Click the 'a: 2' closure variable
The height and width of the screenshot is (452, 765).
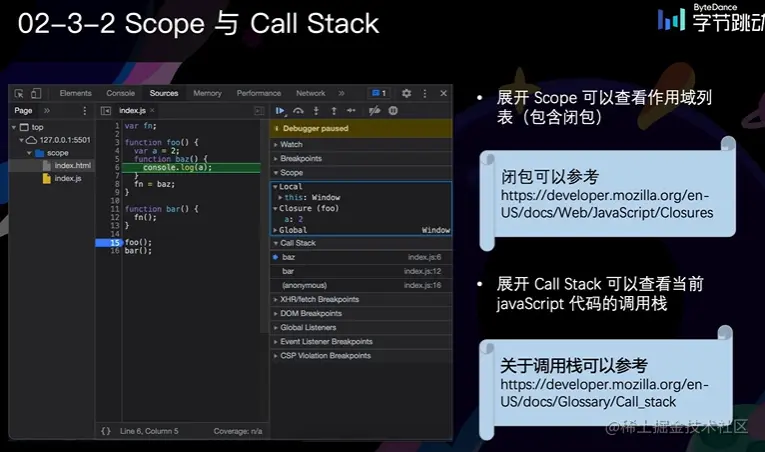[x=294, y=219]
